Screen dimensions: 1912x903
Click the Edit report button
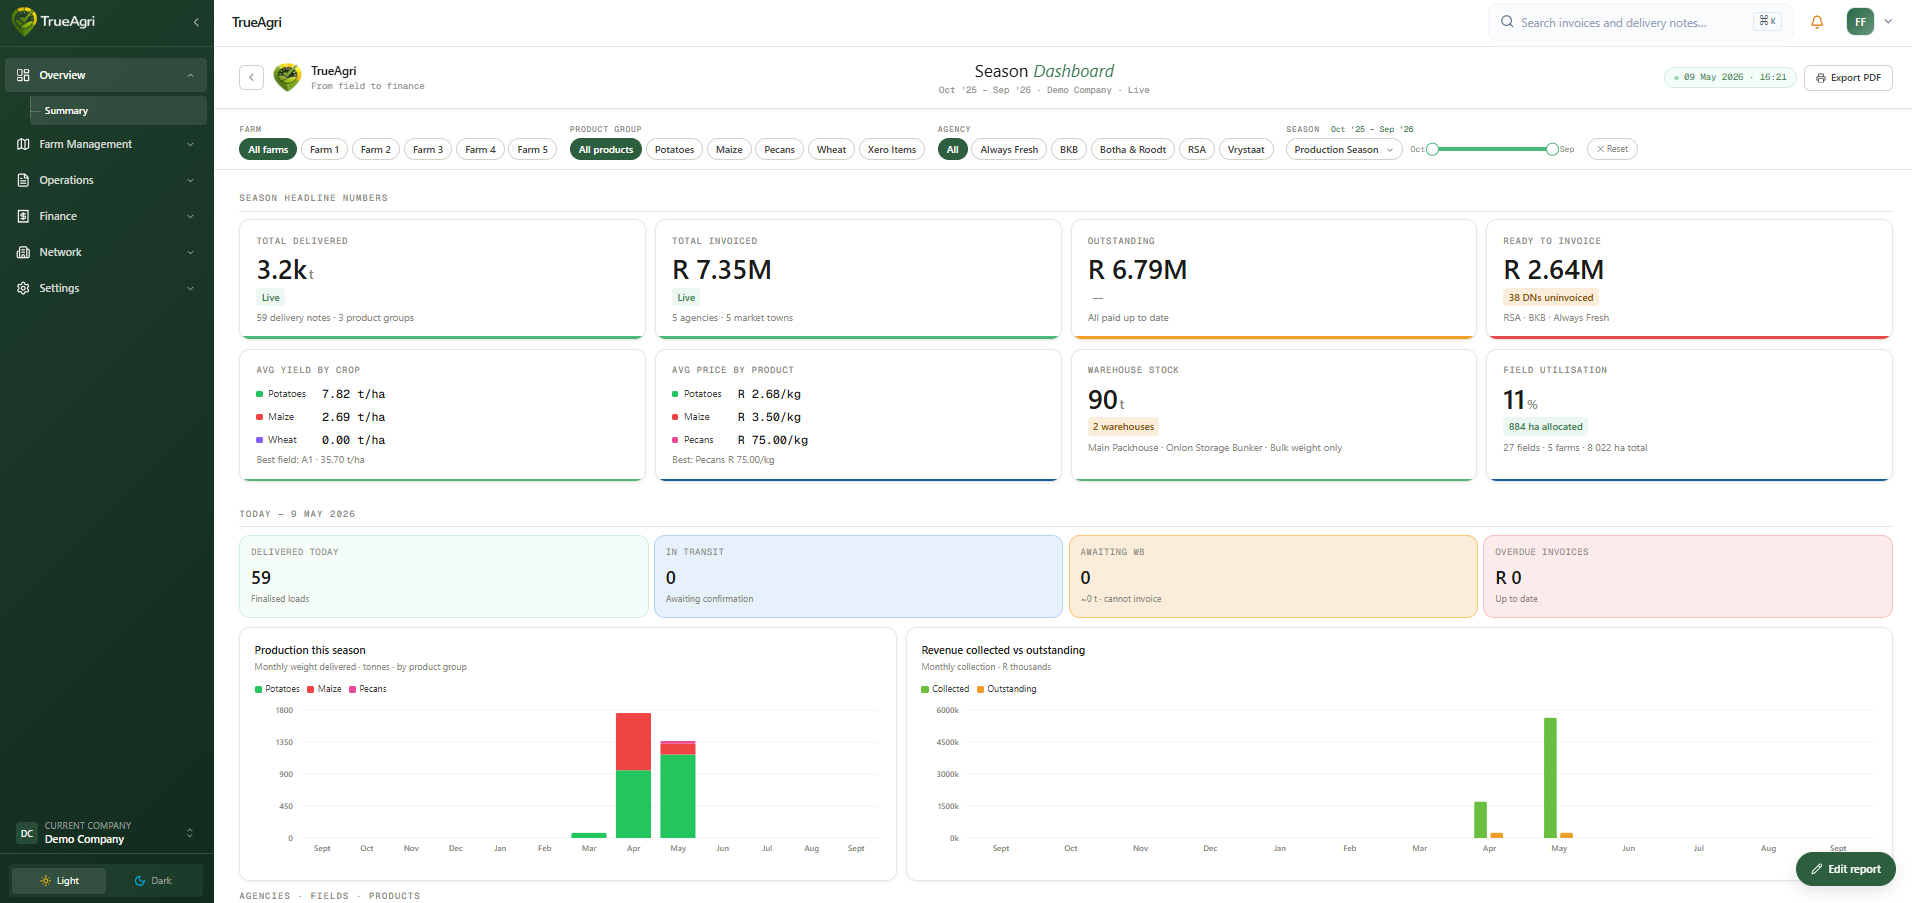click(1845, 869)
